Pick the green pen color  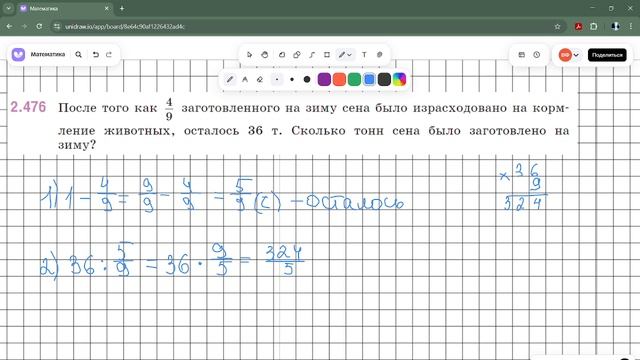(x=354, y=80)
